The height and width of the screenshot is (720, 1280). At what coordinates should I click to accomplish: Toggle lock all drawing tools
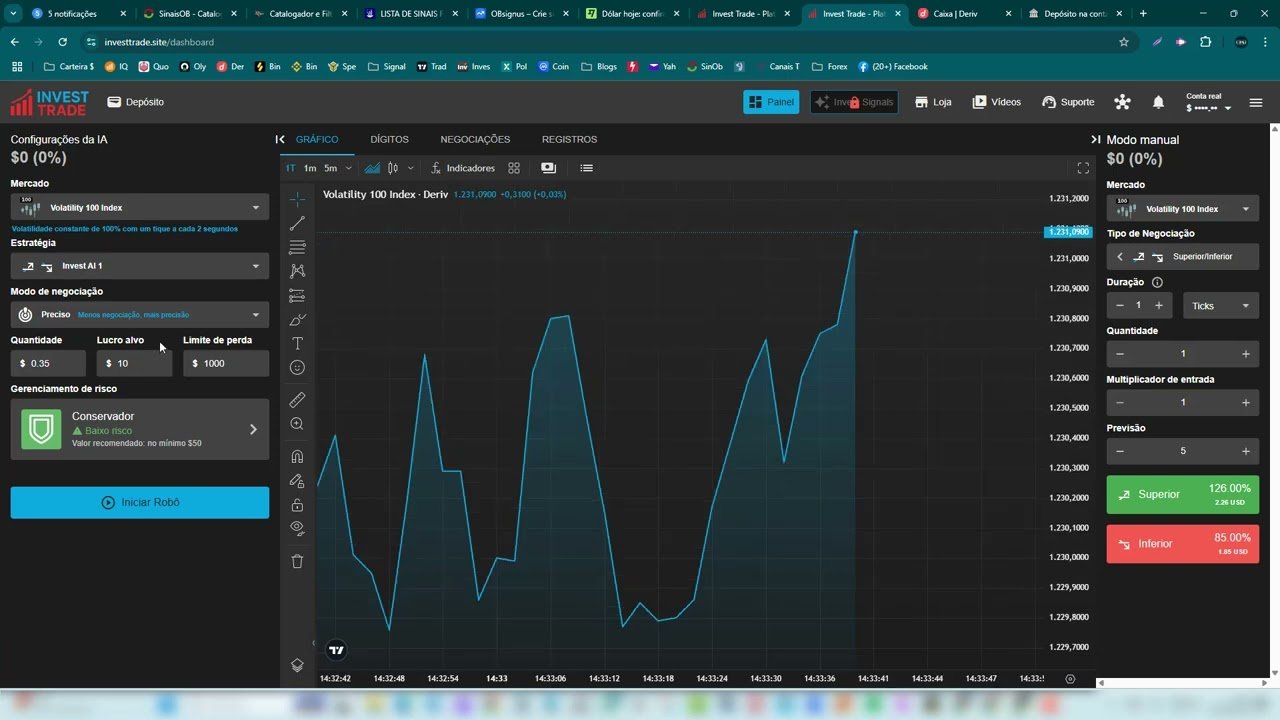(x=297, y=505)
